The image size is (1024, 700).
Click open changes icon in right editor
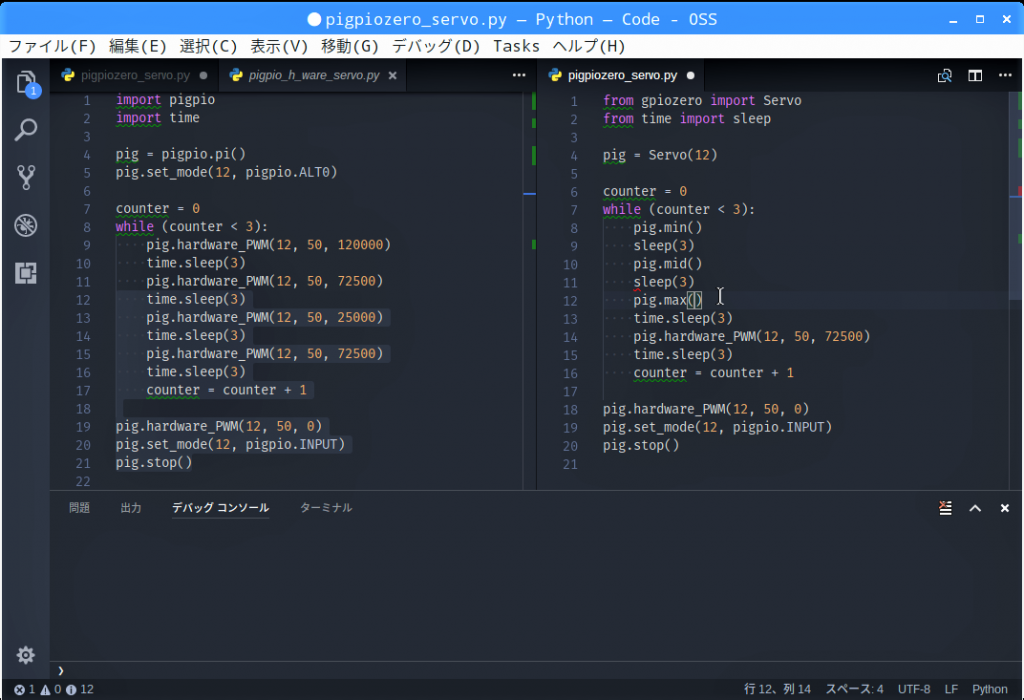point(944,75)
